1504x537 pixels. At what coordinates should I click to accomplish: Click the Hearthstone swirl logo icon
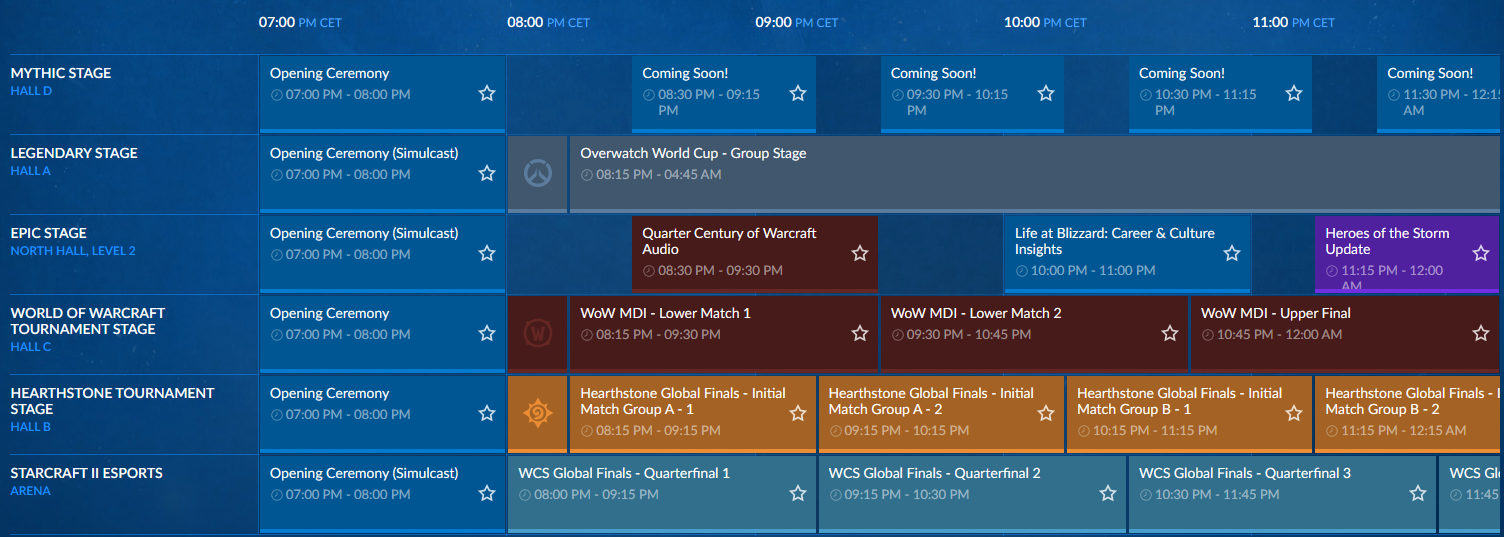pos(538,413)
